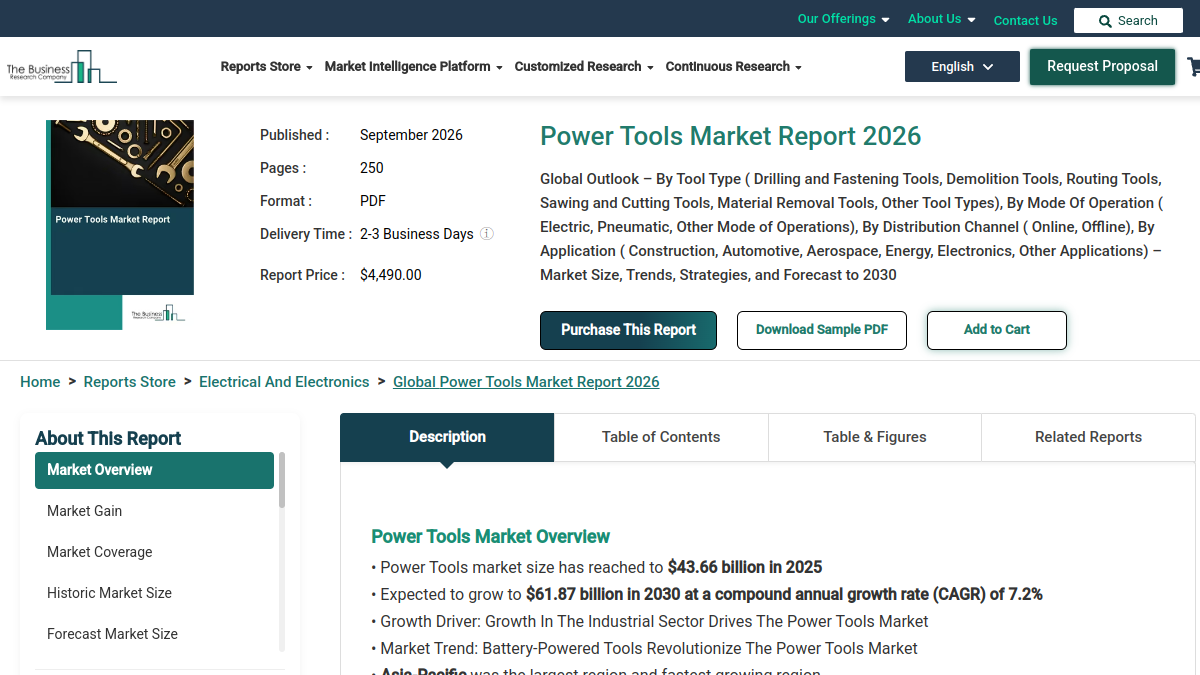Select the Description tab
Viewport: 1200px width, 675px height.
(x=447, y=437)
